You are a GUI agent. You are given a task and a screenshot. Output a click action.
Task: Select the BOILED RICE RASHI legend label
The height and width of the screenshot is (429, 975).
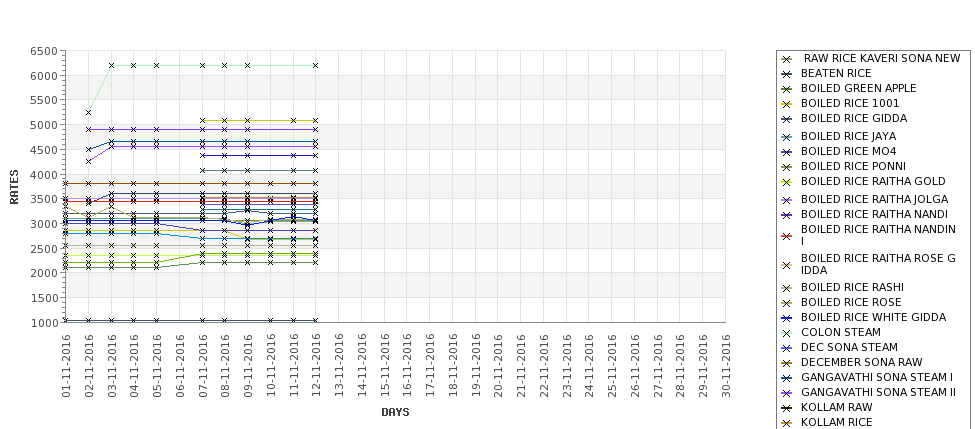click(852, 287)
